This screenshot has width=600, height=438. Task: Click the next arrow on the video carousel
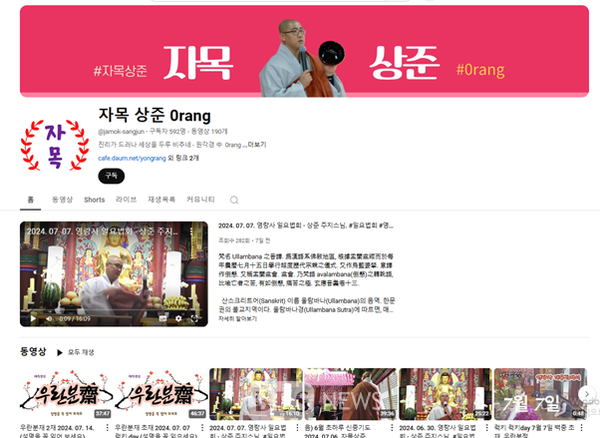pyautogui.click(x=587, y=394)
